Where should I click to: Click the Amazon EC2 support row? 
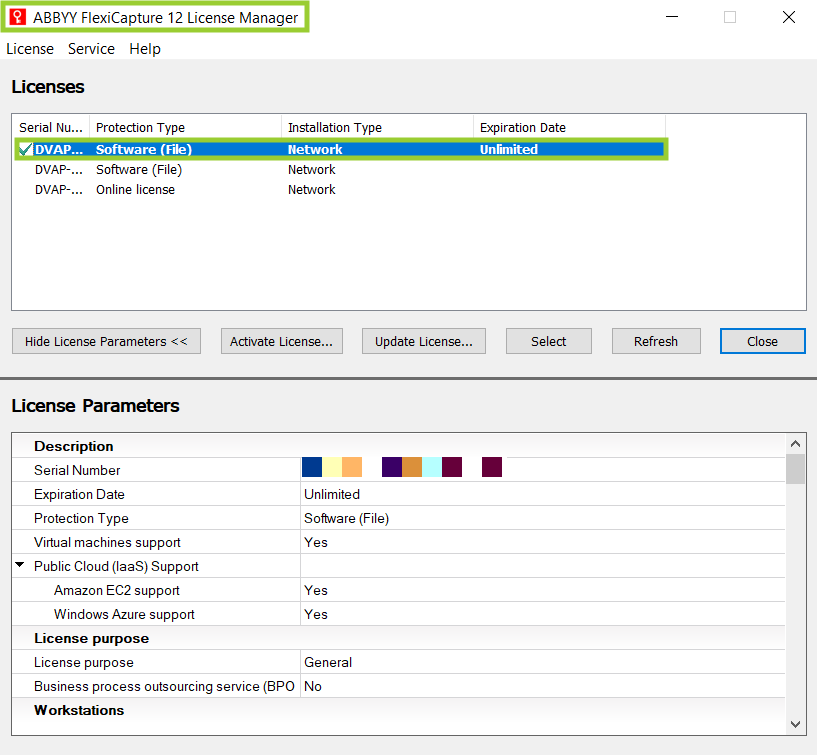tap(399, 590)
